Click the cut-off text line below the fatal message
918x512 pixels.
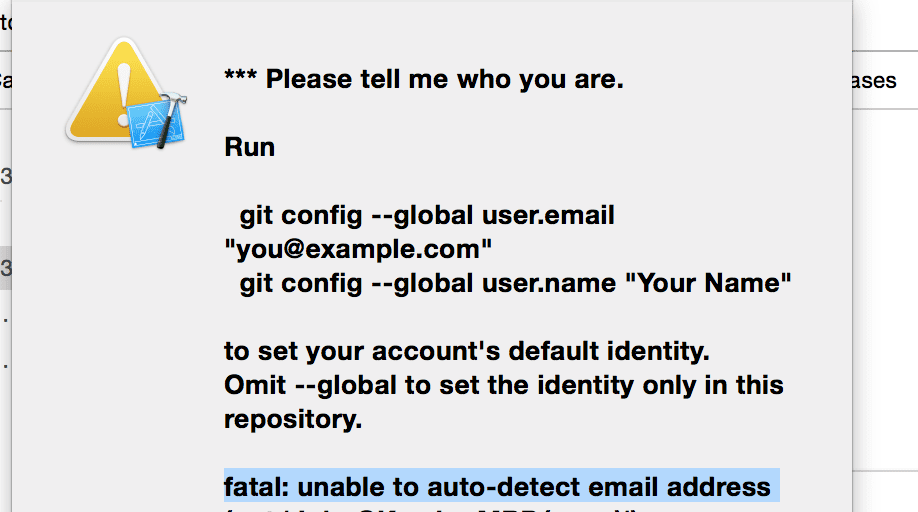(430, 508)
